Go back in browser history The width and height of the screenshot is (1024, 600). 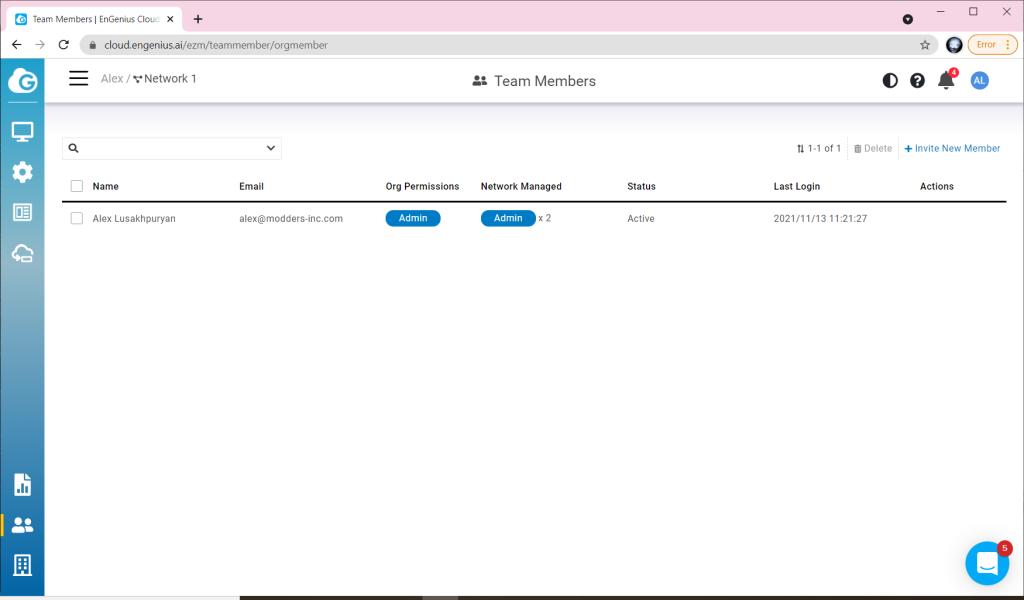[17, 45]
